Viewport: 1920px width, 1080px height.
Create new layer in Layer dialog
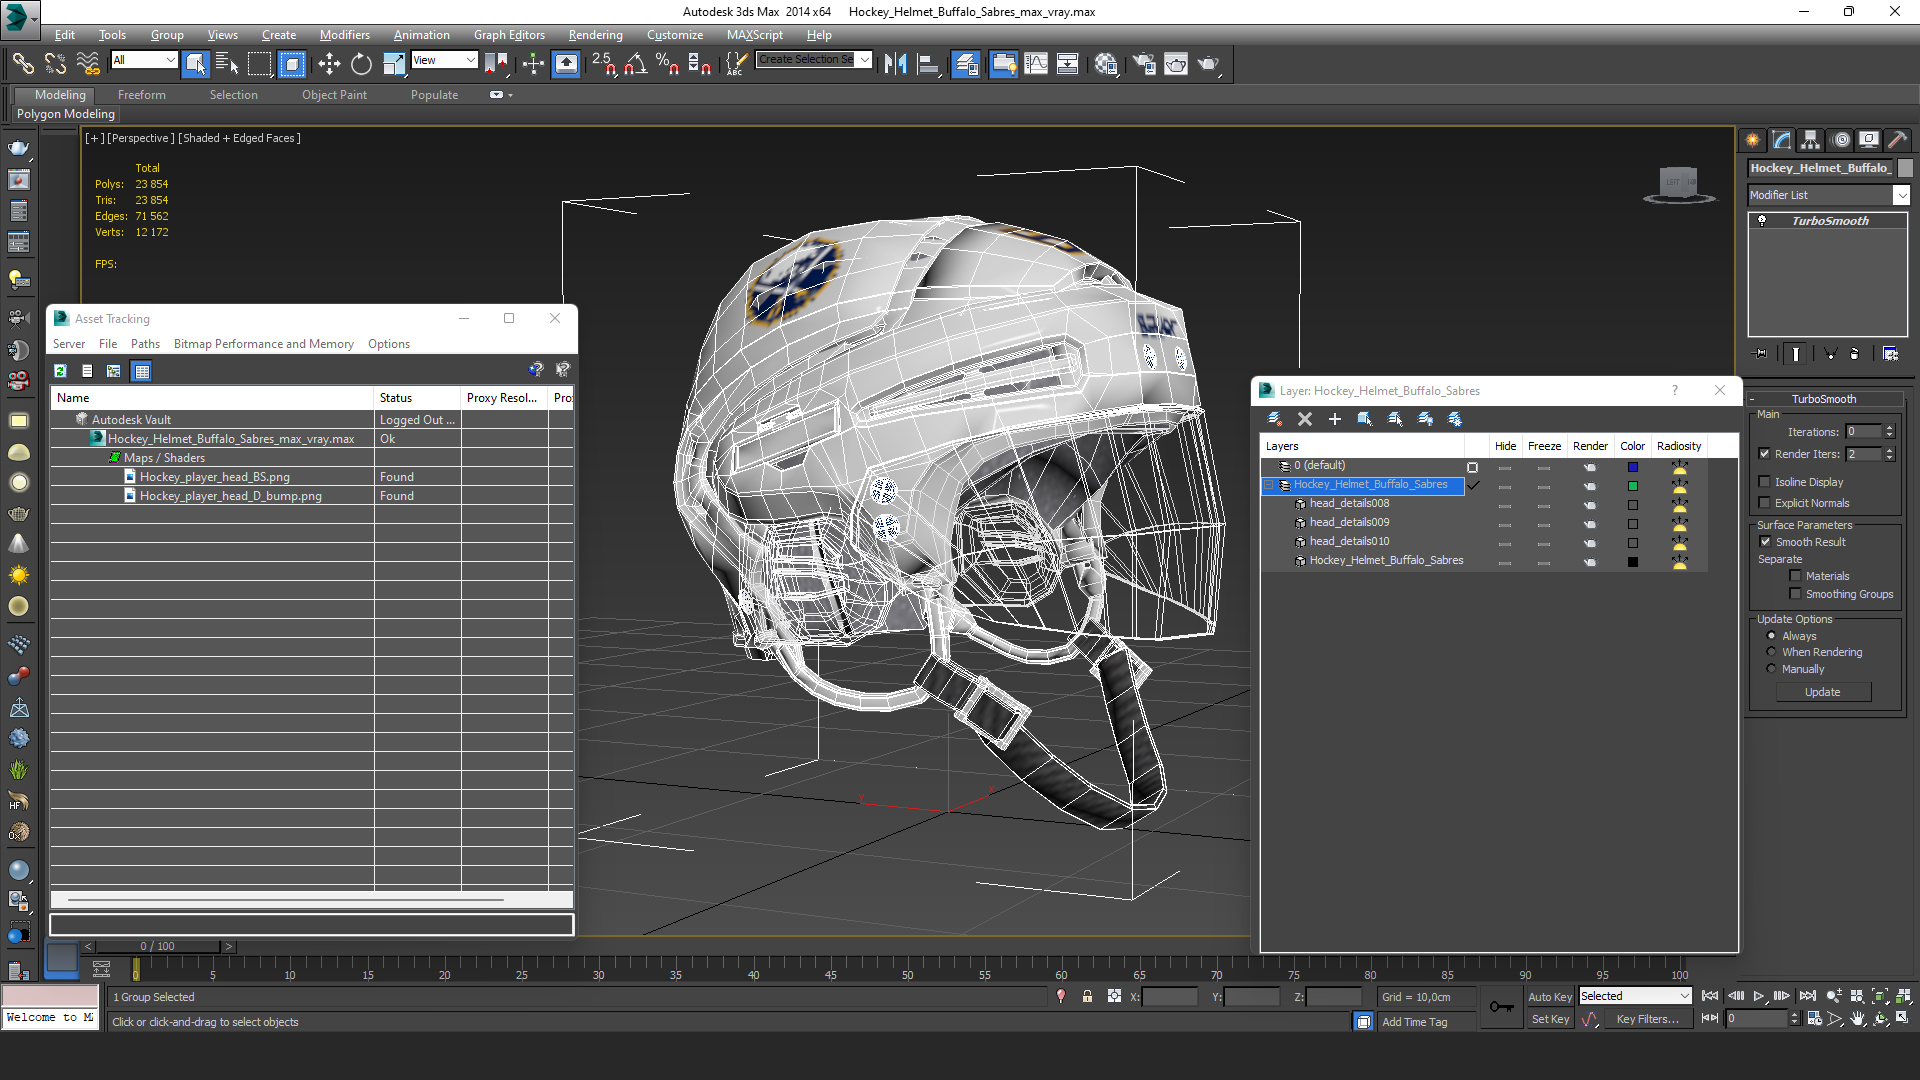[x=1274, y=419]
